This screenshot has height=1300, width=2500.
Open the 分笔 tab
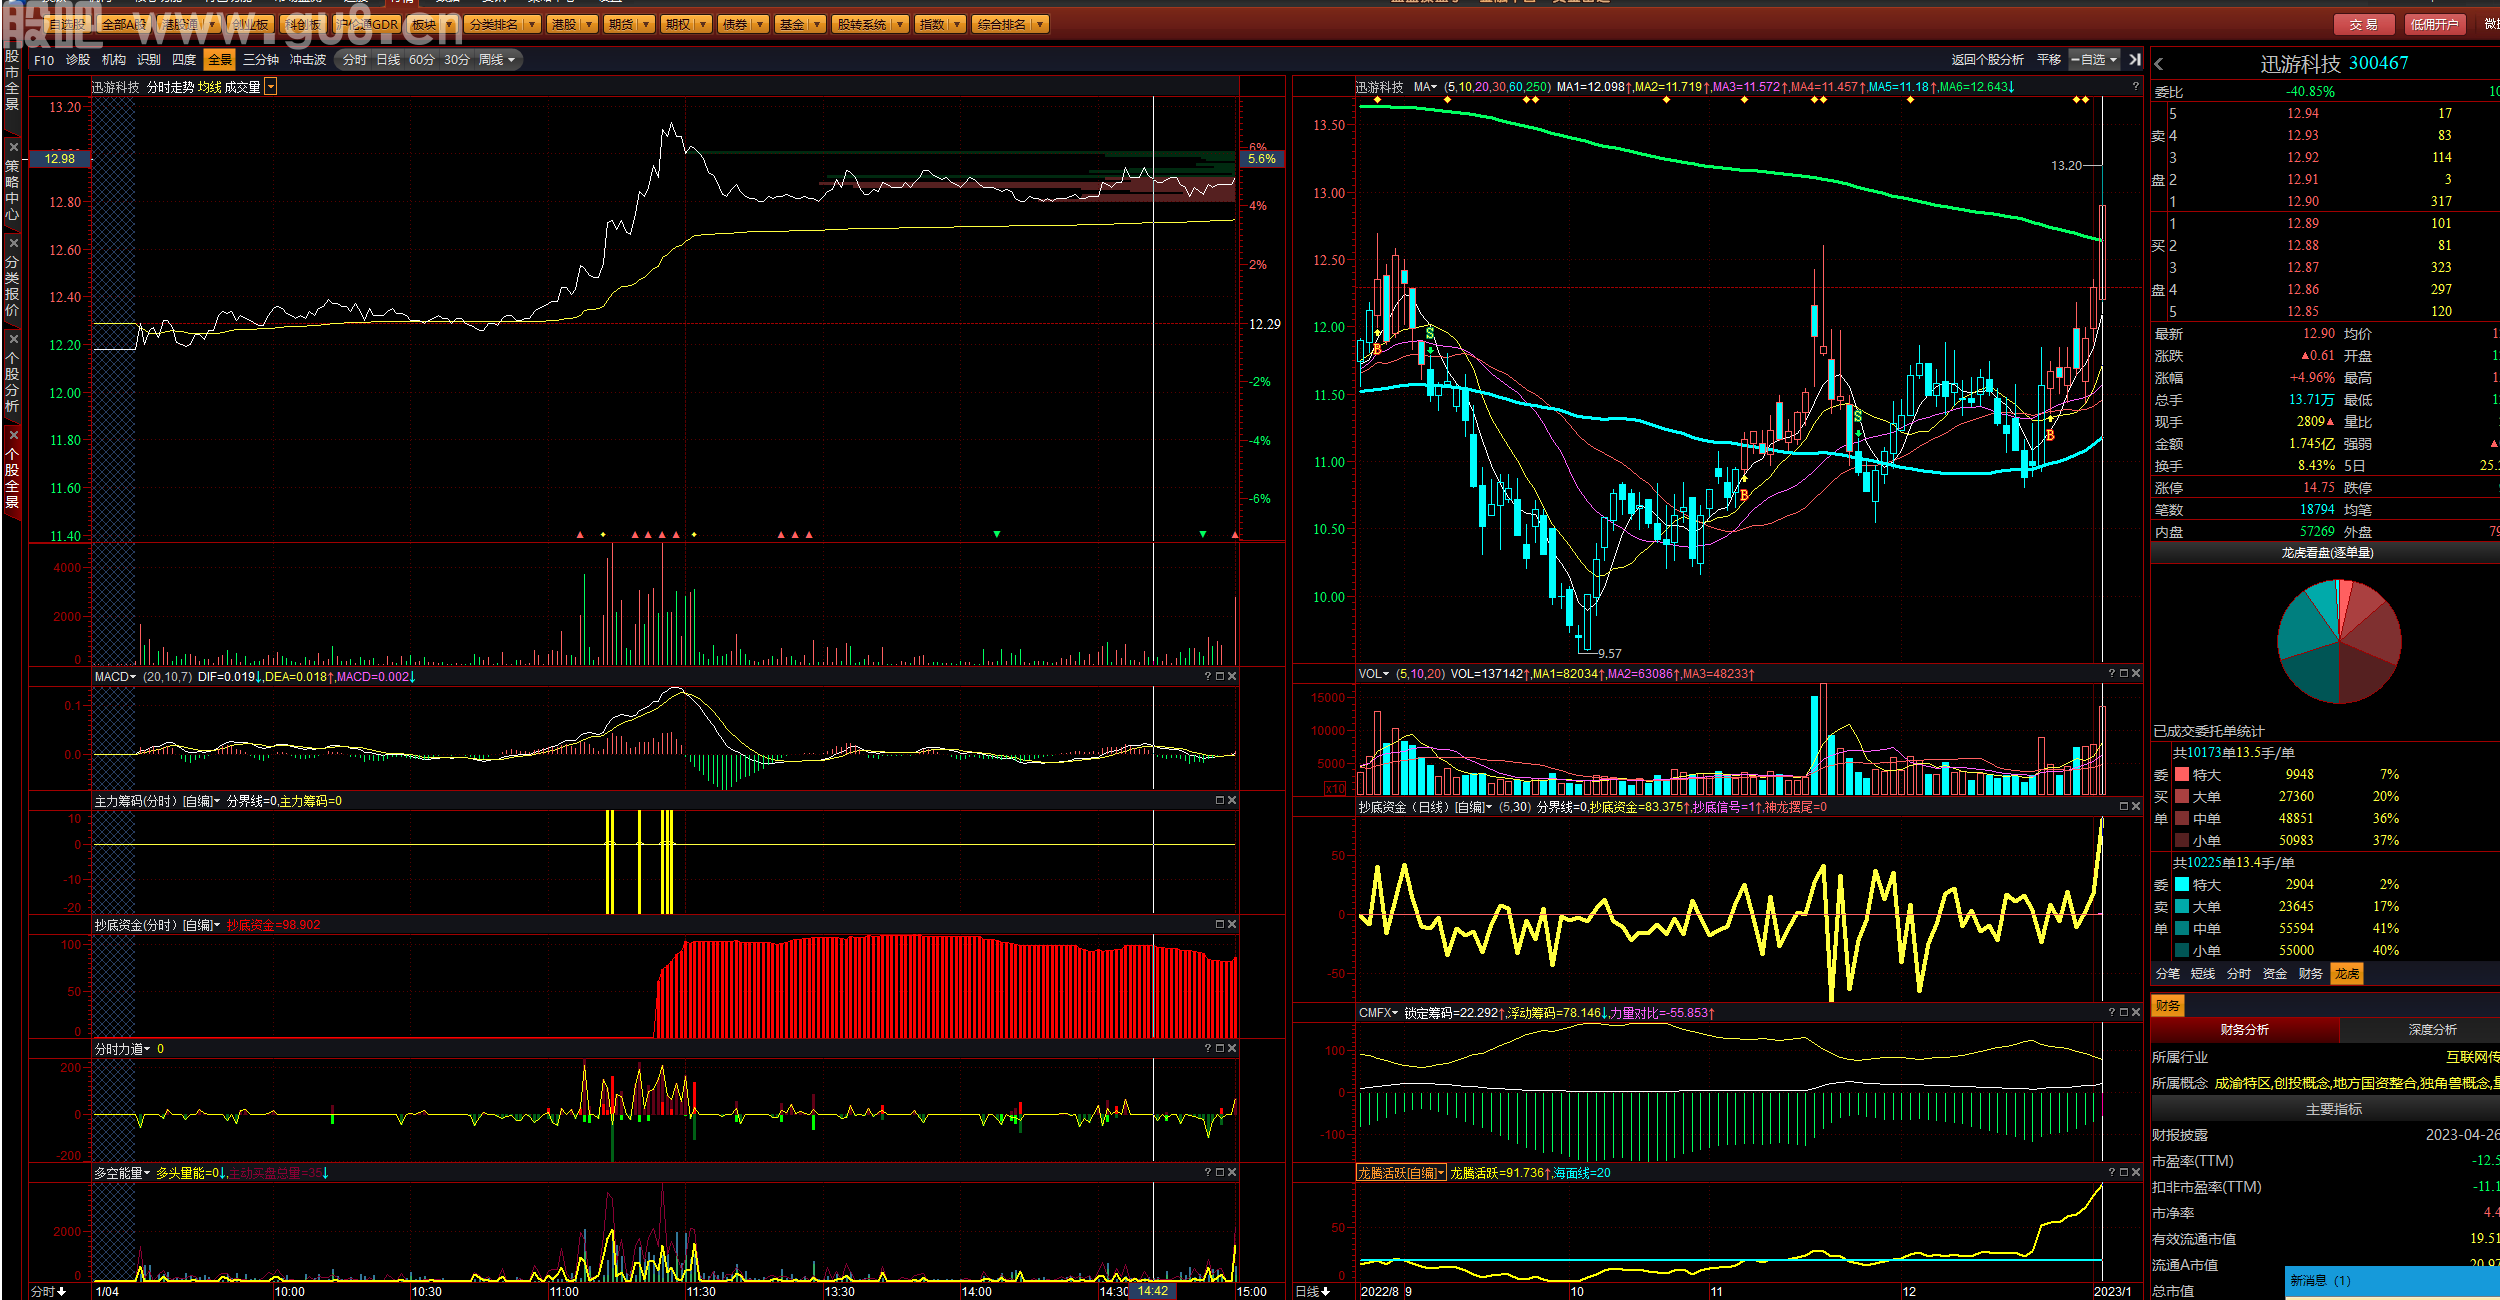[x=2168, y=974]
